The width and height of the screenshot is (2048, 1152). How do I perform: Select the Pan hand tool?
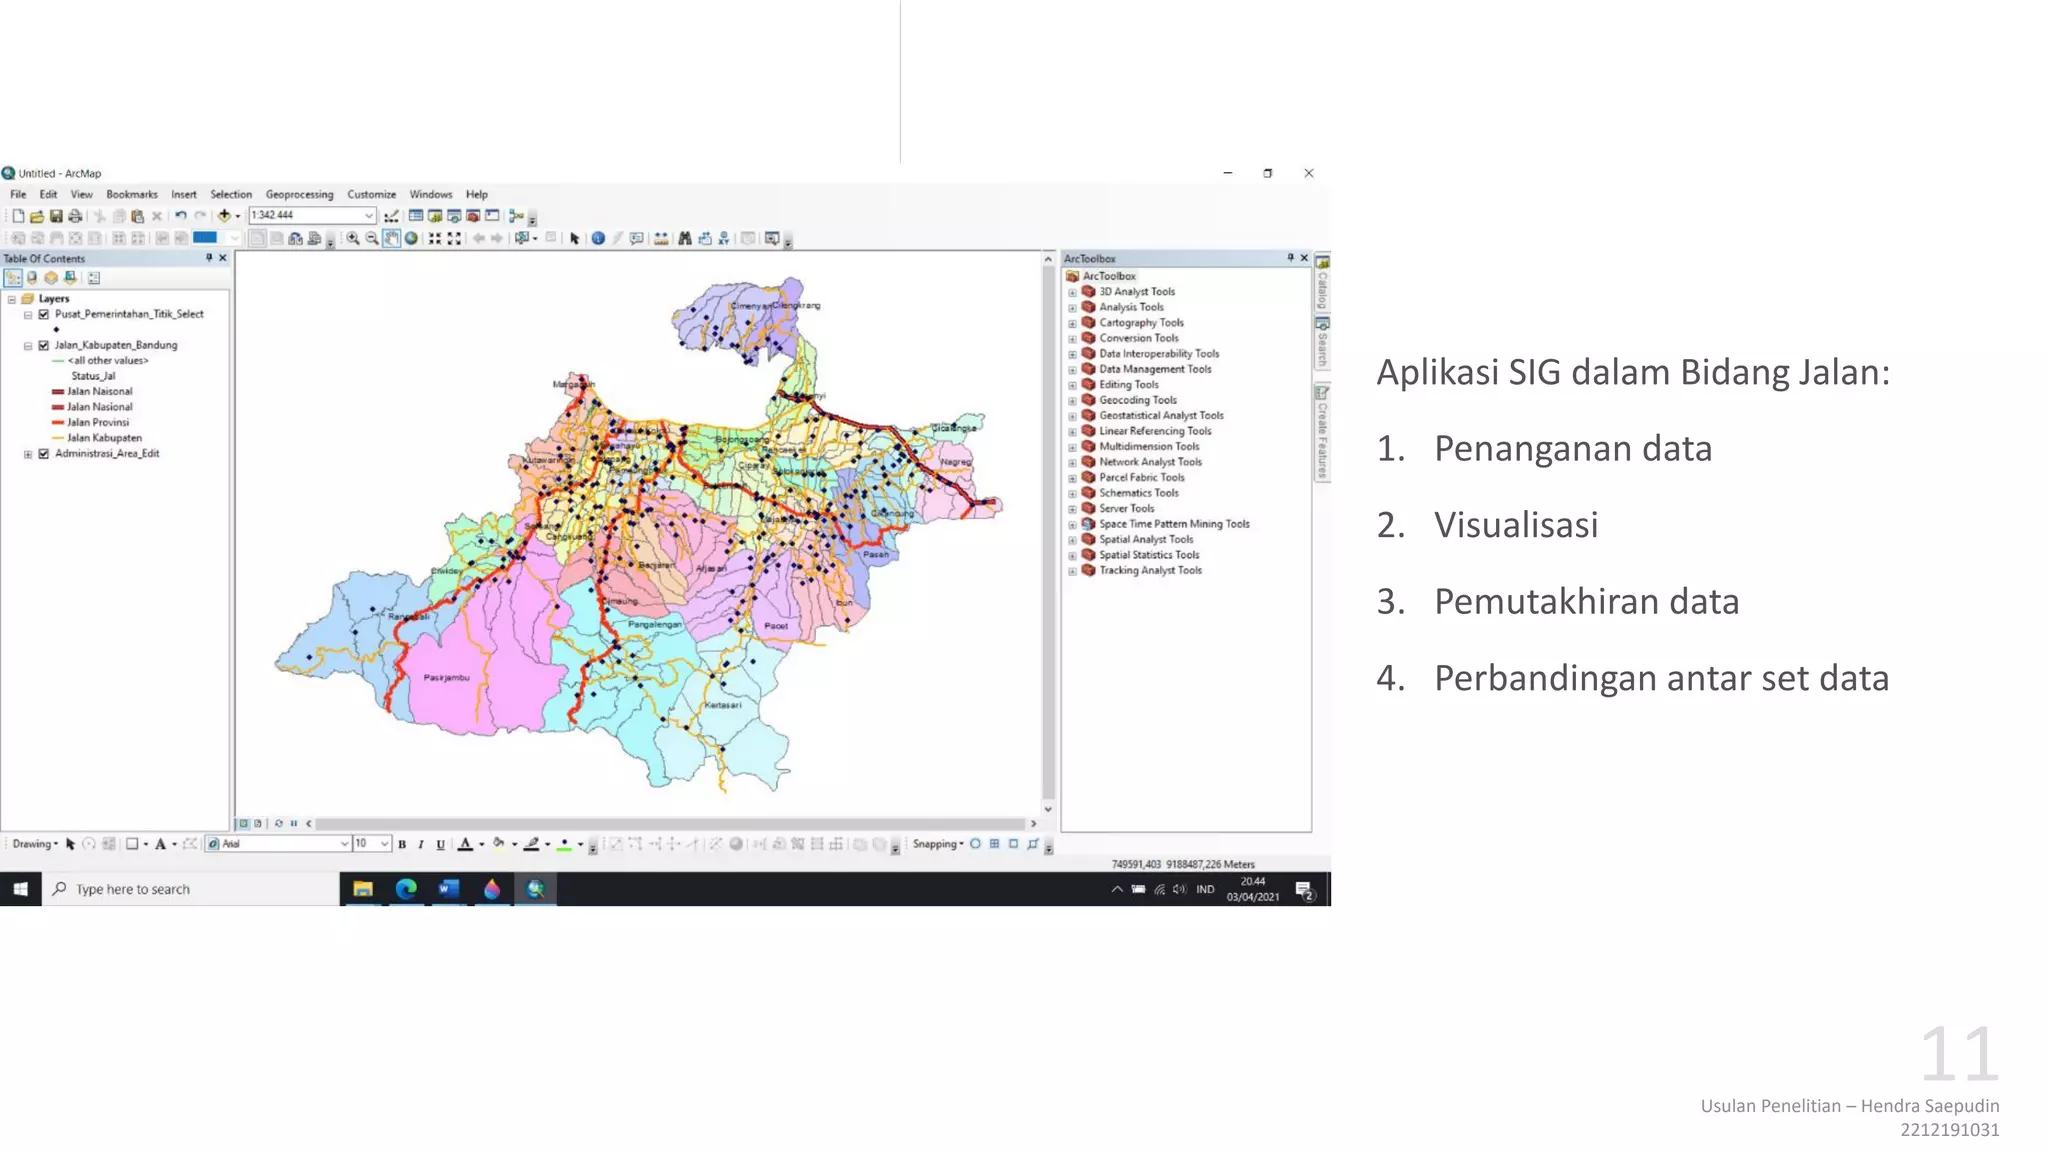coord(391,239)
